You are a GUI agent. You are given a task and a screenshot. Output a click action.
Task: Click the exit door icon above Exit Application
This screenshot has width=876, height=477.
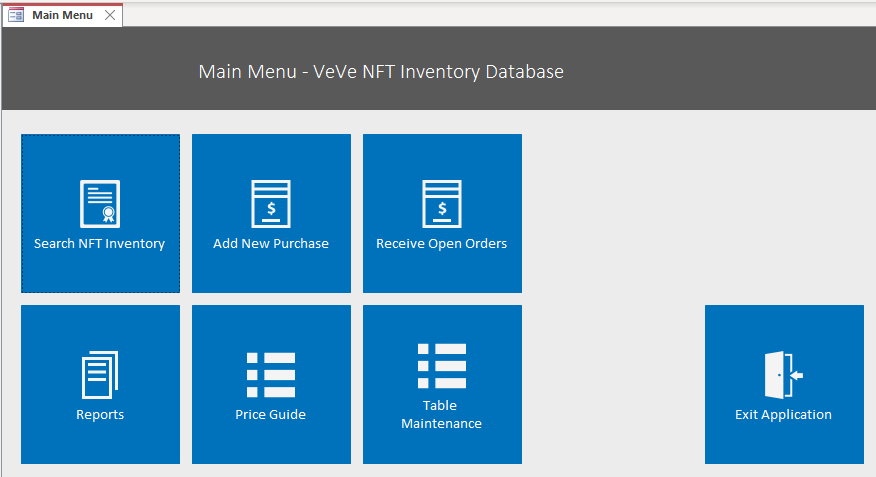pos(784,375)
